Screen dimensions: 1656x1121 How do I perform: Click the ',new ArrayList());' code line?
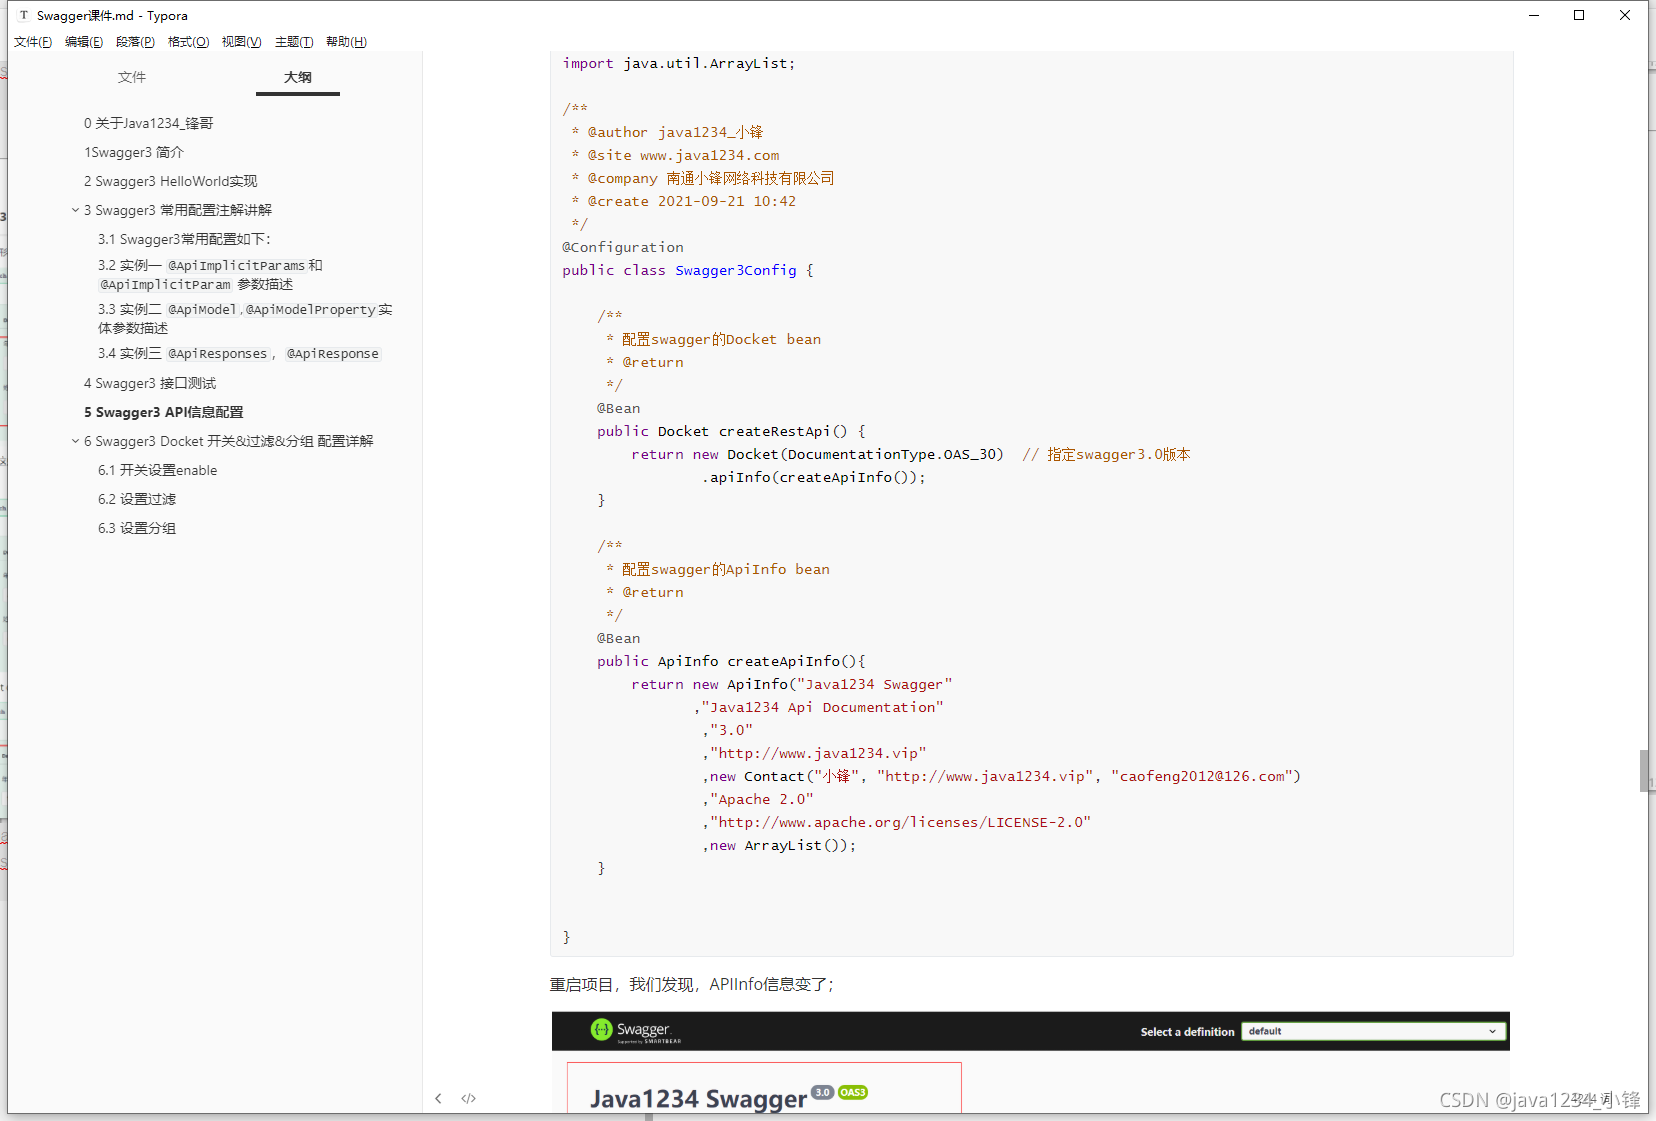point(779,845)
